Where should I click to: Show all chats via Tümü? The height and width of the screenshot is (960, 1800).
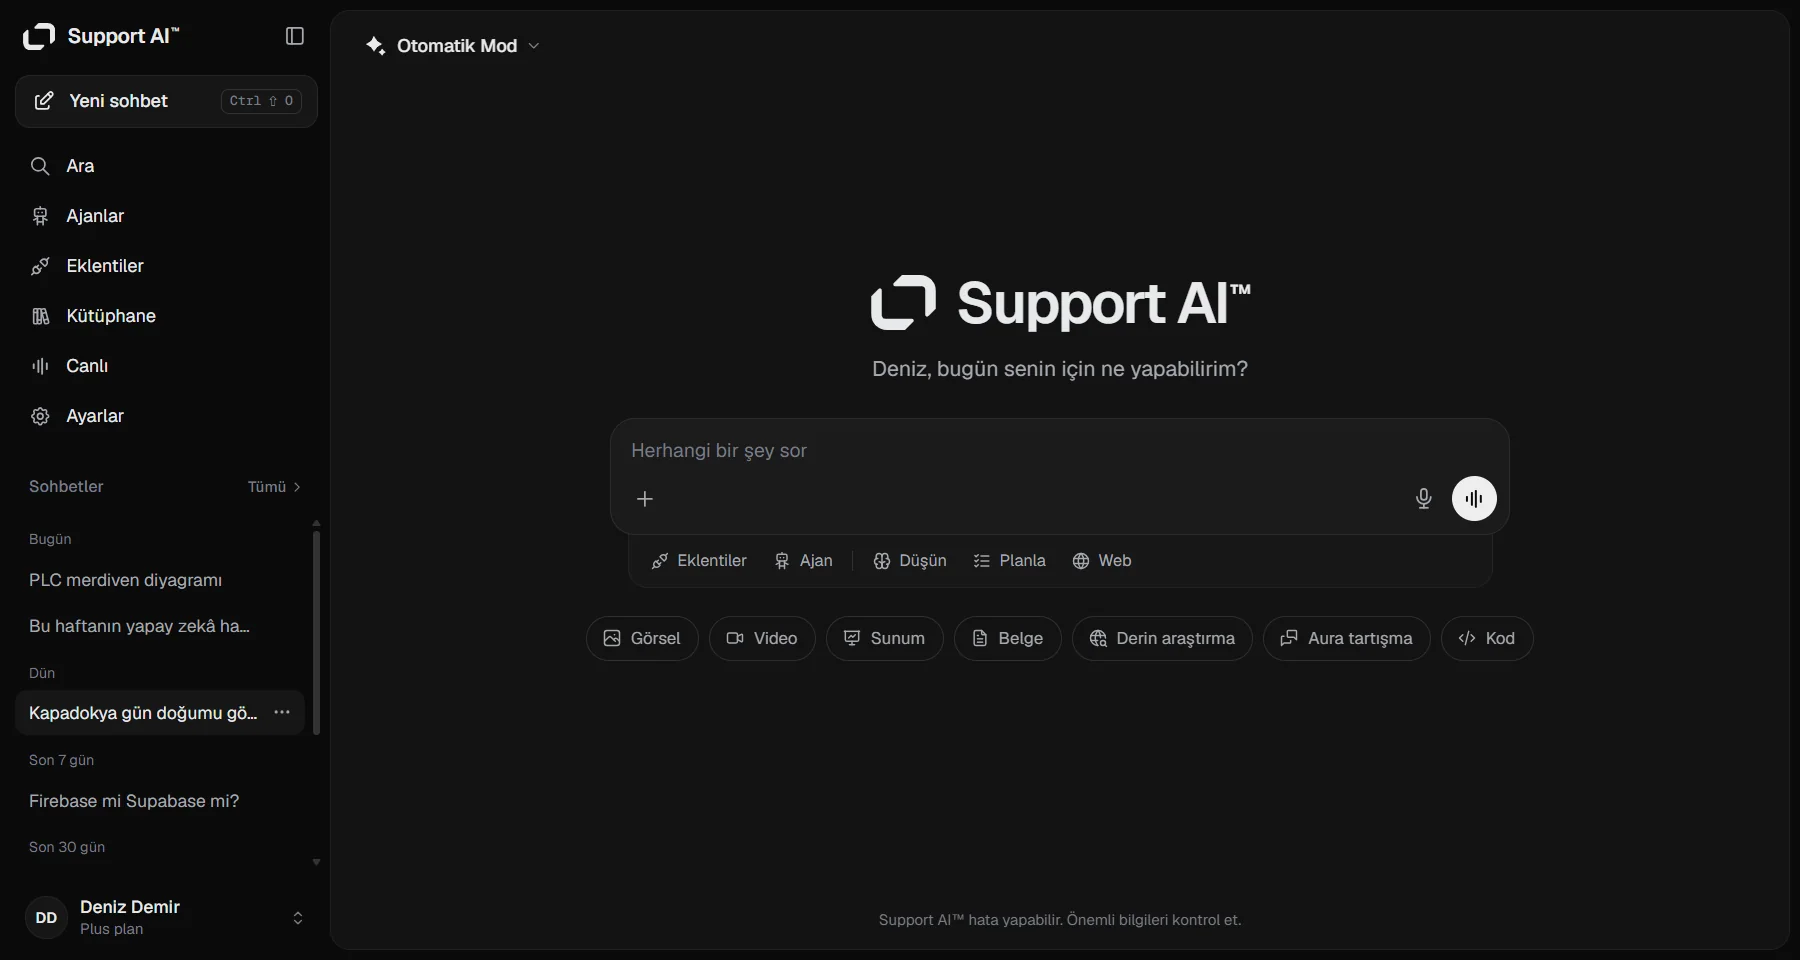[274, 487]
